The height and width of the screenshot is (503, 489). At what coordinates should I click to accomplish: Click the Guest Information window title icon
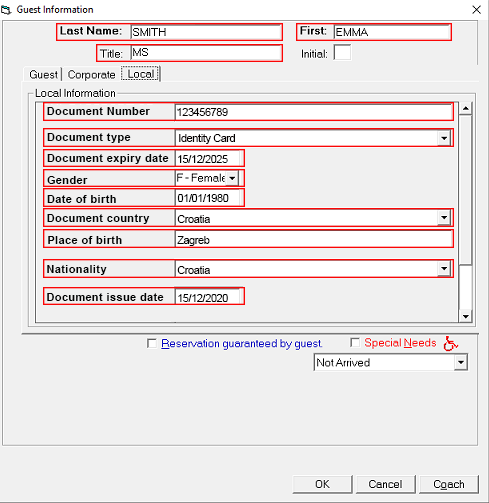coord(6,10)
